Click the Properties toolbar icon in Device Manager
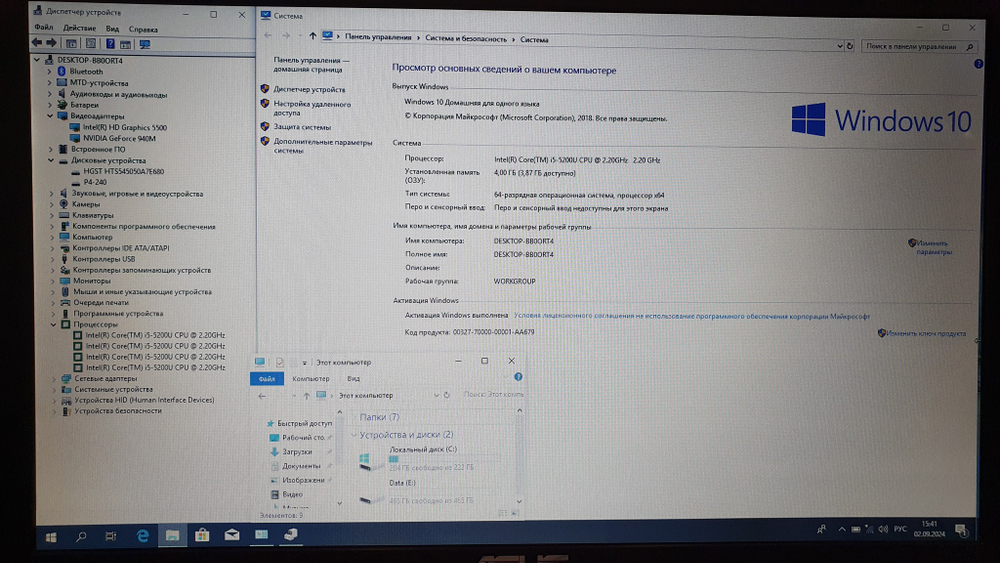 pyautogui.click(x=91, y=43)
